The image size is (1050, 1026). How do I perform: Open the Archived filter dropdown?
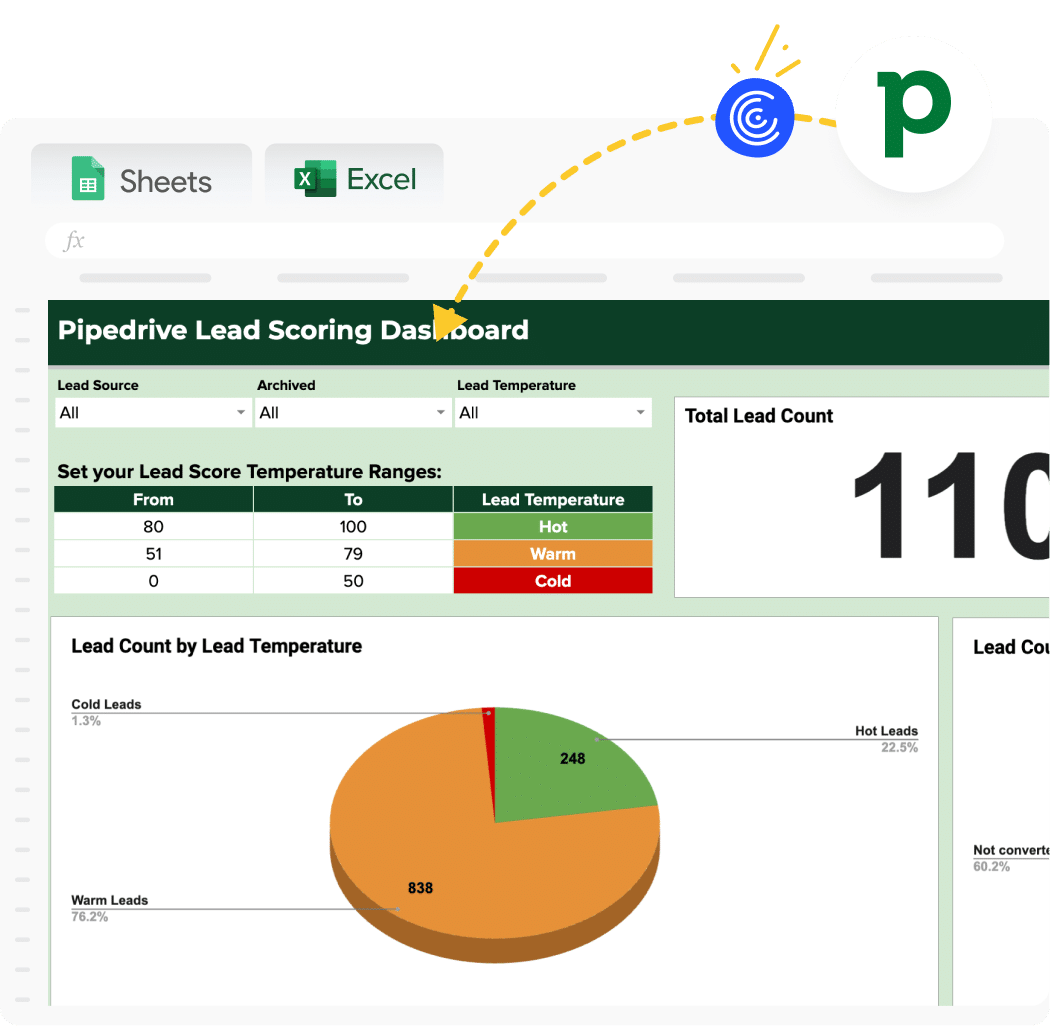tap(353, 413)
